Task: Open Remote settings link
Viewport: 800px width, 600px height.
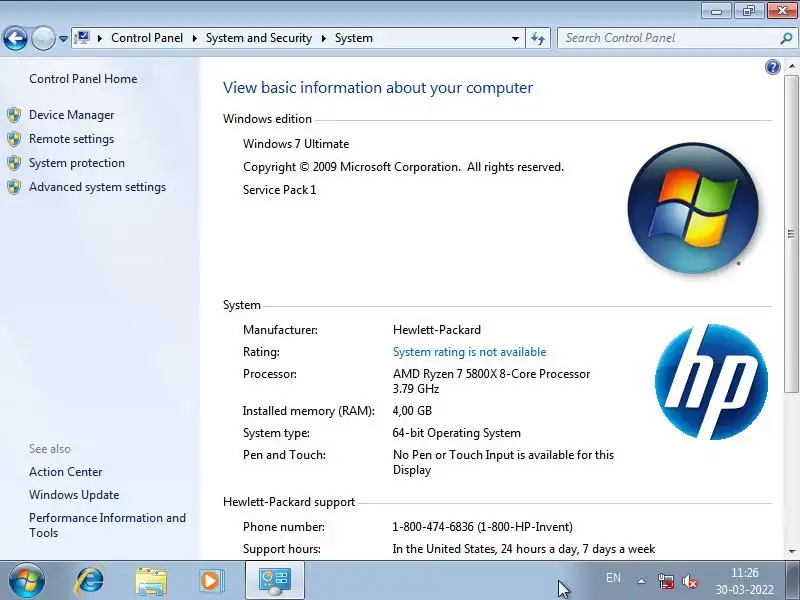Action: pyautogui.click(x=71, y=139)
